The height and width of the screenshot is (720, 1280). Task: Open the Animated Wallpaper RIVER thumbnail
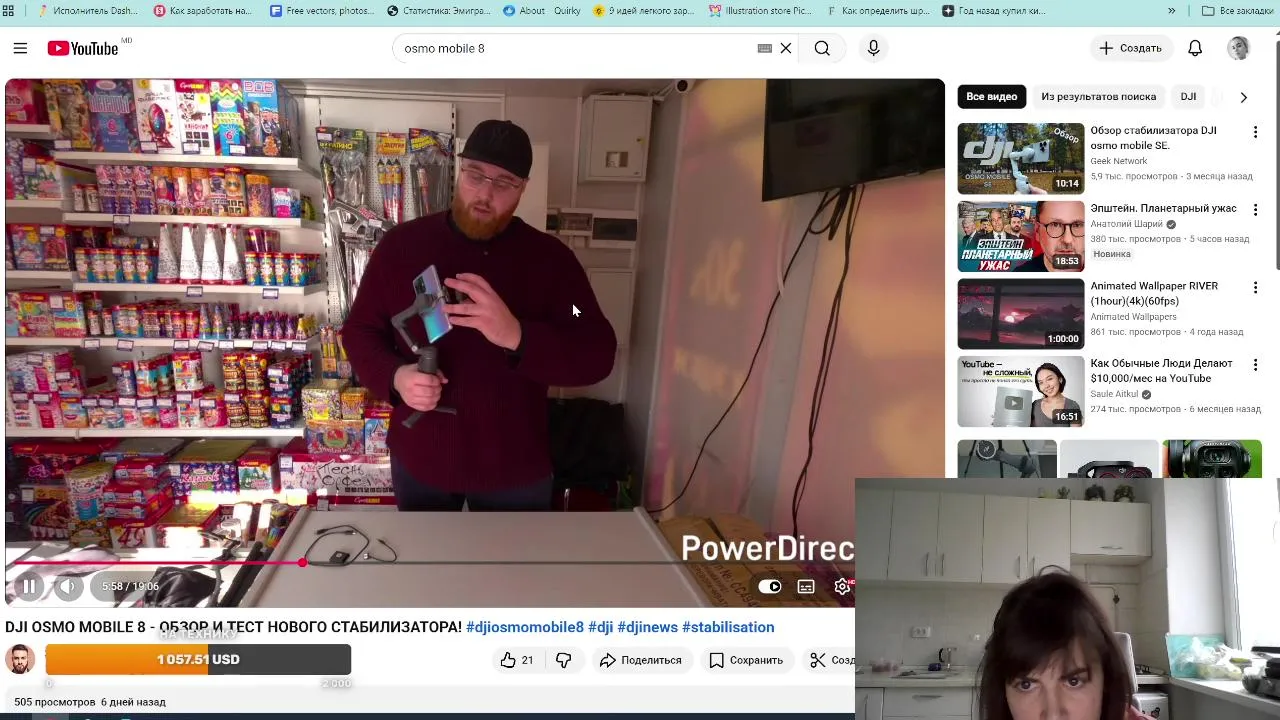(x=1020, y=314)
